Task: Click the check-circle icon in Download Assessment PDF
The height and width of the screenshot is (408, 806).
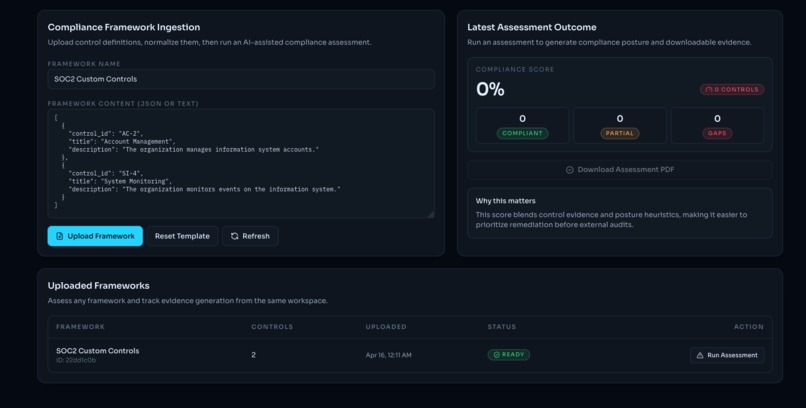Action: click(x=570, y=170)
